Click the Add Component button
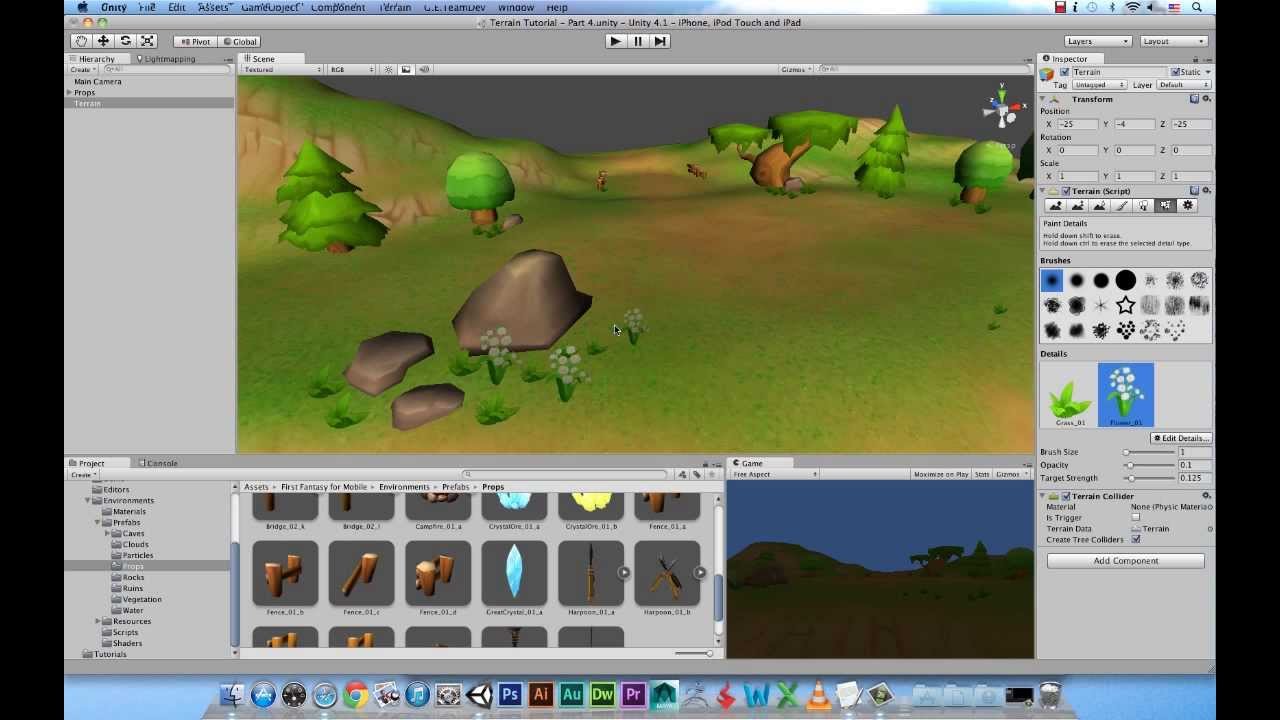Viewport: 1280px width, 720px height. tap(1125, 561)
